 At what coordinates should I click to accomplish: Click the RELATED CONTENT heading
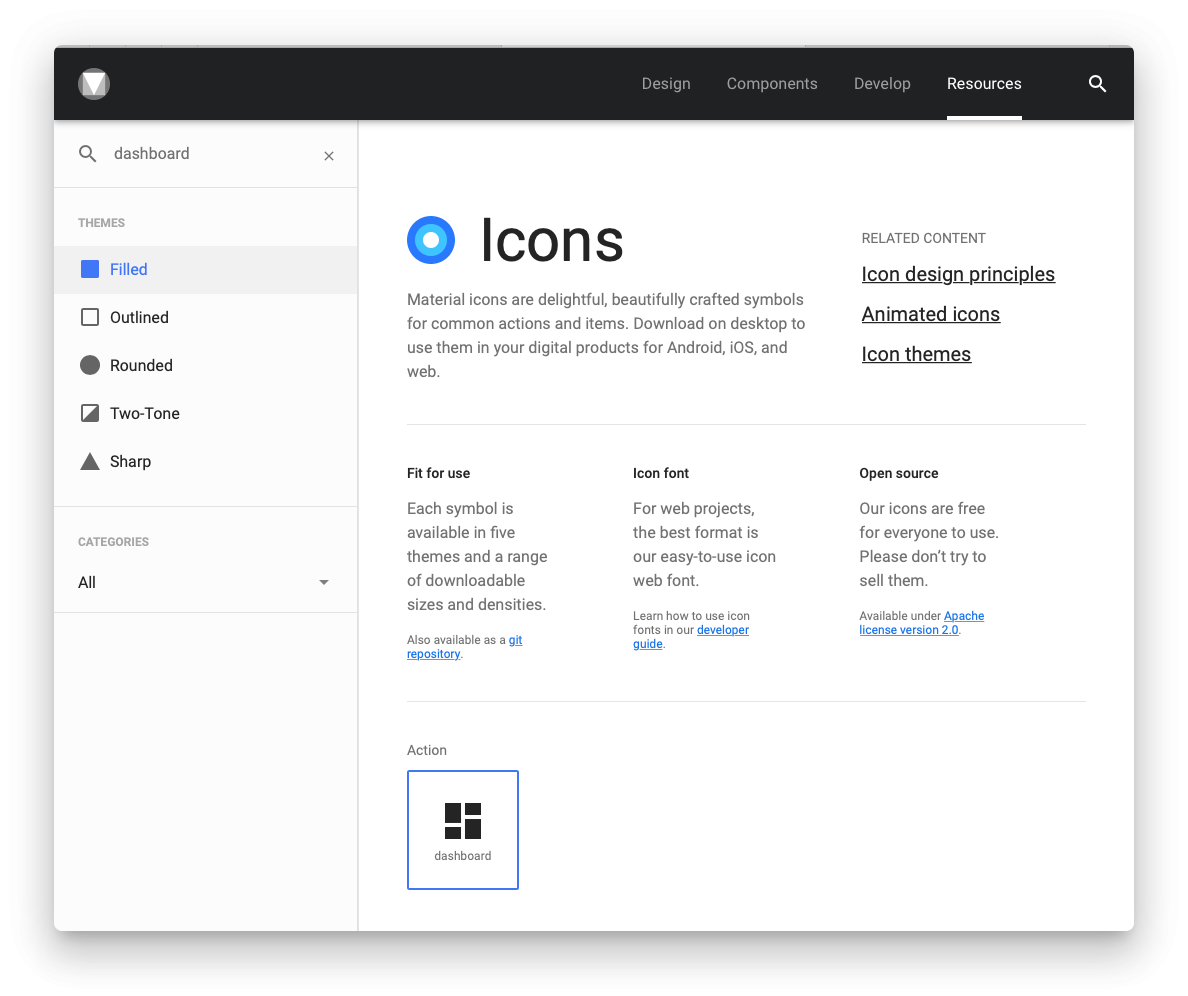coord(924,238)
